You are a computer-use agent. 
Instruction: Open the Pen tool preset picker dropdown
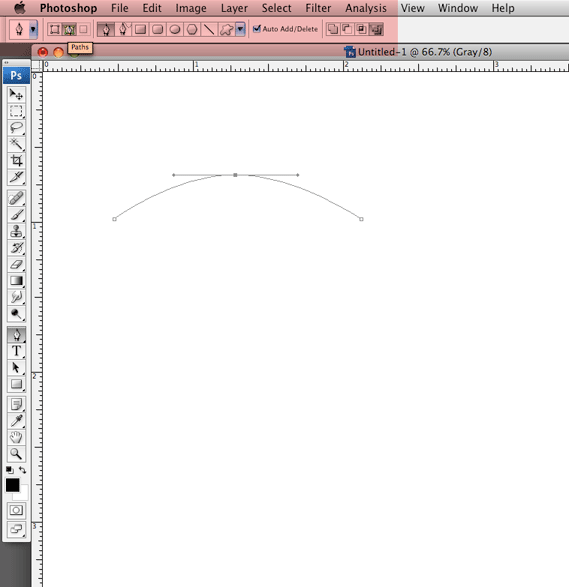33,29
